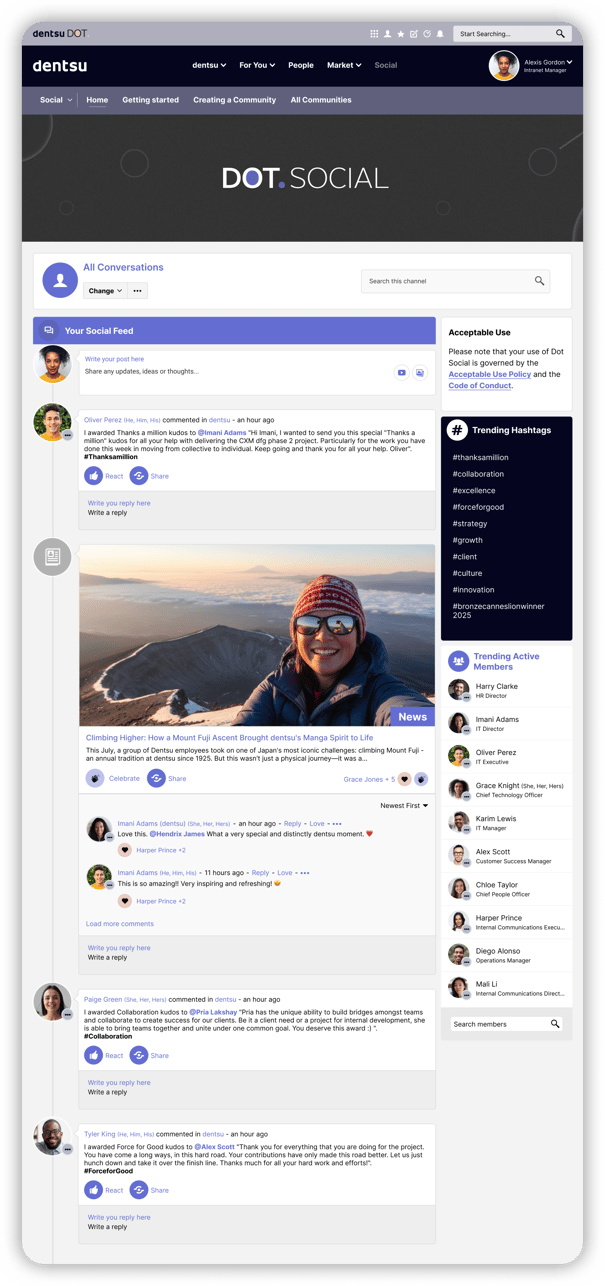Click the news article icon on feed timeline
The width and height of the screenshot is (605, 1286).
(x=53, y=557)
